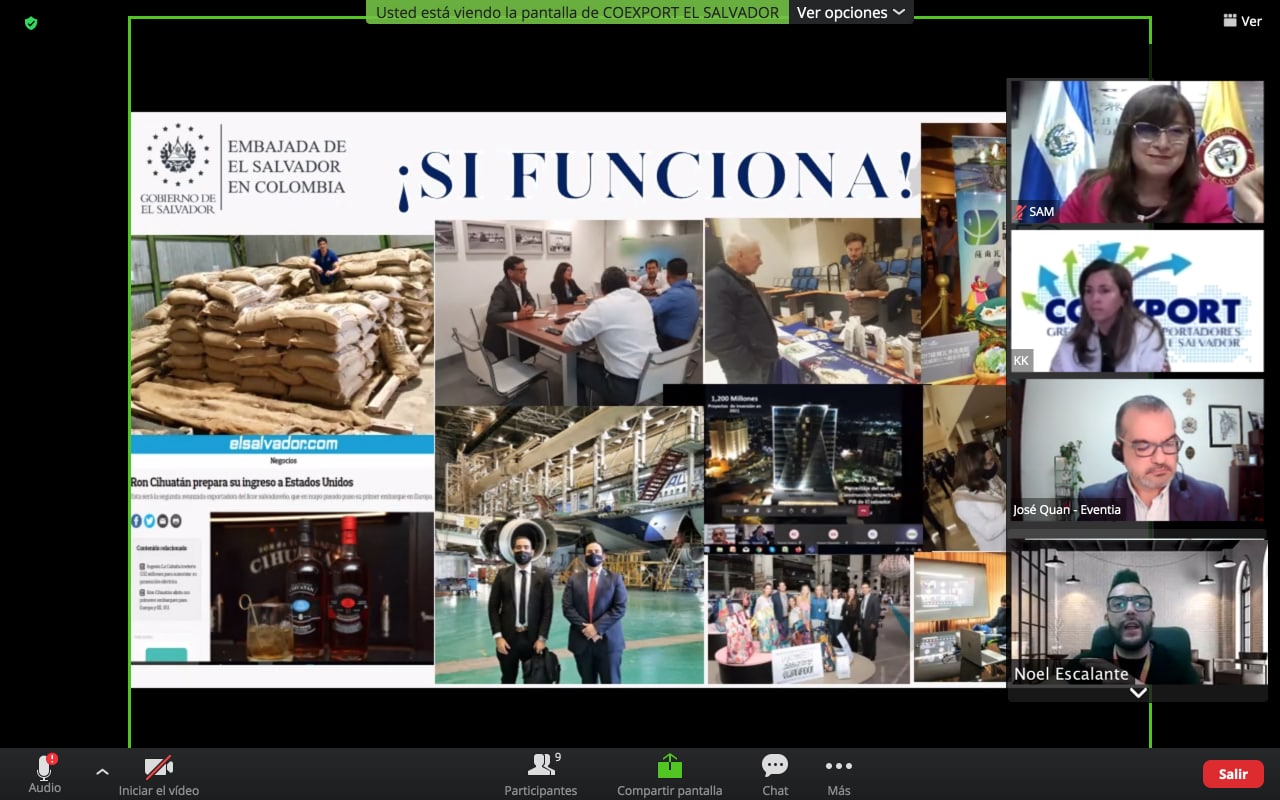Select Noel Escalante video thumbnail
The height and width of the screenshot is (800, 1280).
(1136, 612)
